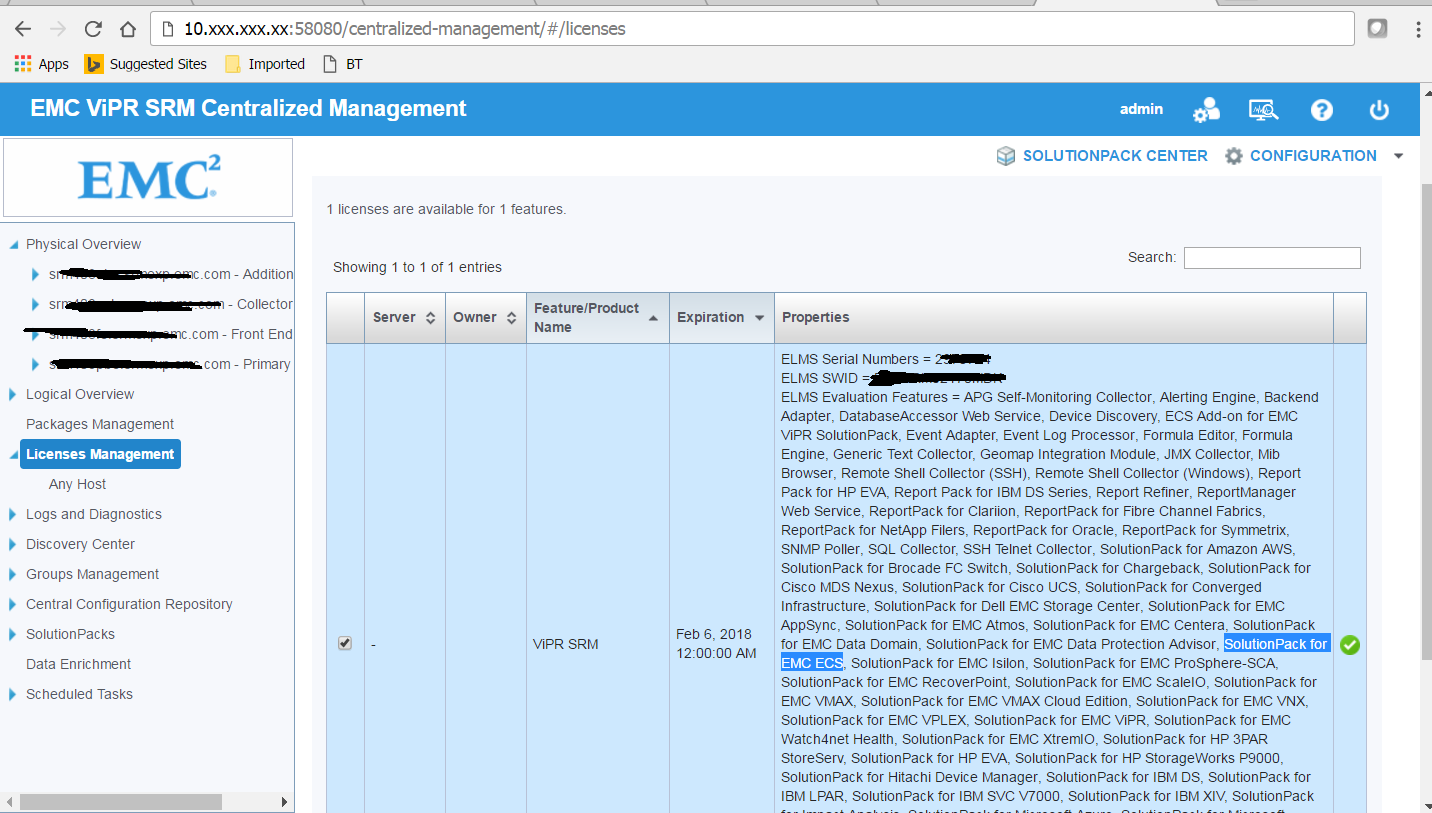This screenshot has height=813, width=1432.
Task: Click the Configuration gear icon
Action: (x=1234, y=156)
